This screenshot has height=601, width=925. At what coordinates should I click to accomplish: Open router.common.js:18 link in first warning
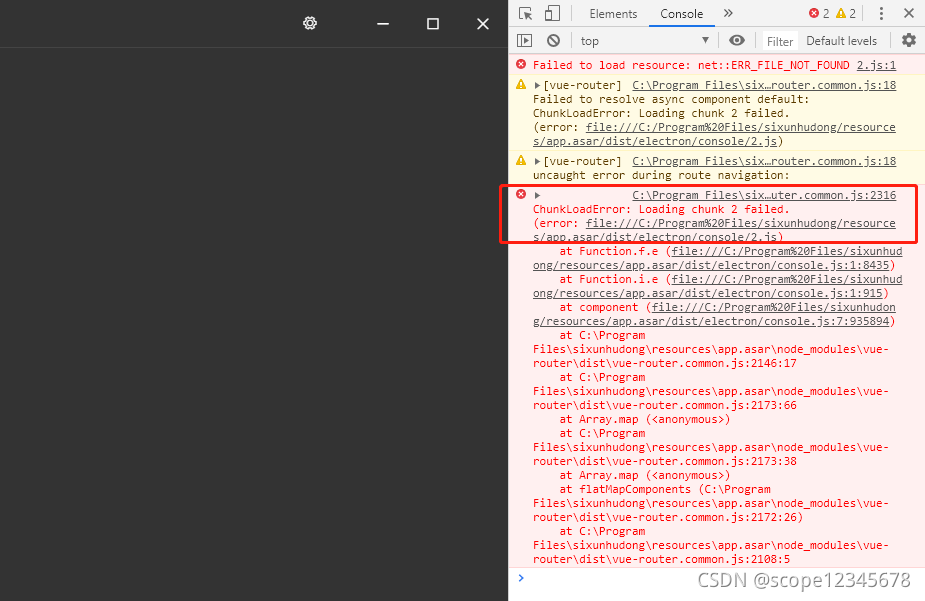(764, 86)
